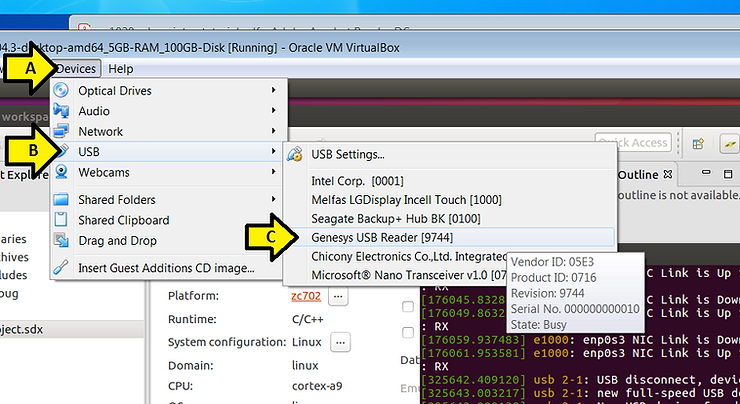740x404 pixels.
Task: Click the Guest Additions screwdriver icon
Action: (x=61, y=268)
